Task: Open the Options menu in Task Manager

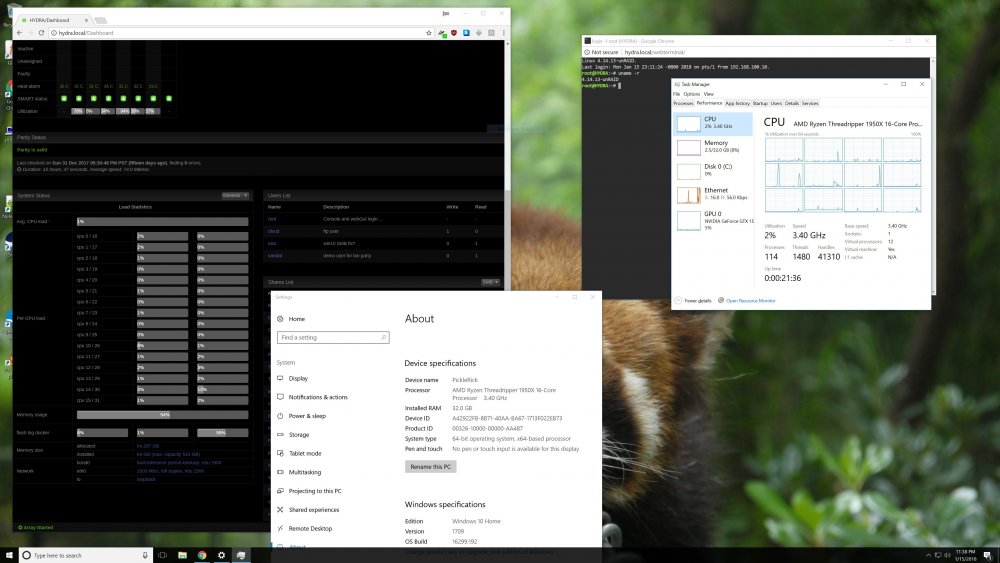Action: (x=691, y=94)
